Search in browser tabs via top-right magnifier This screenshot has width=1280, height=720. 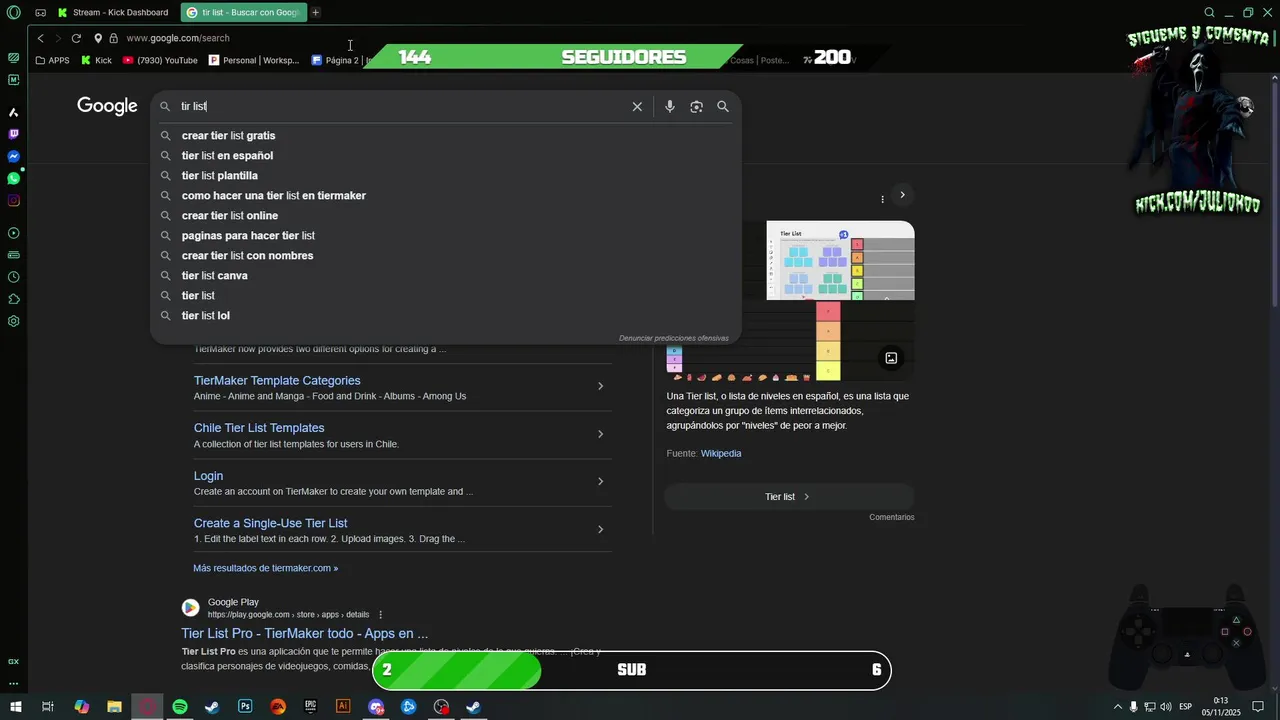[x=1209, y=13]
